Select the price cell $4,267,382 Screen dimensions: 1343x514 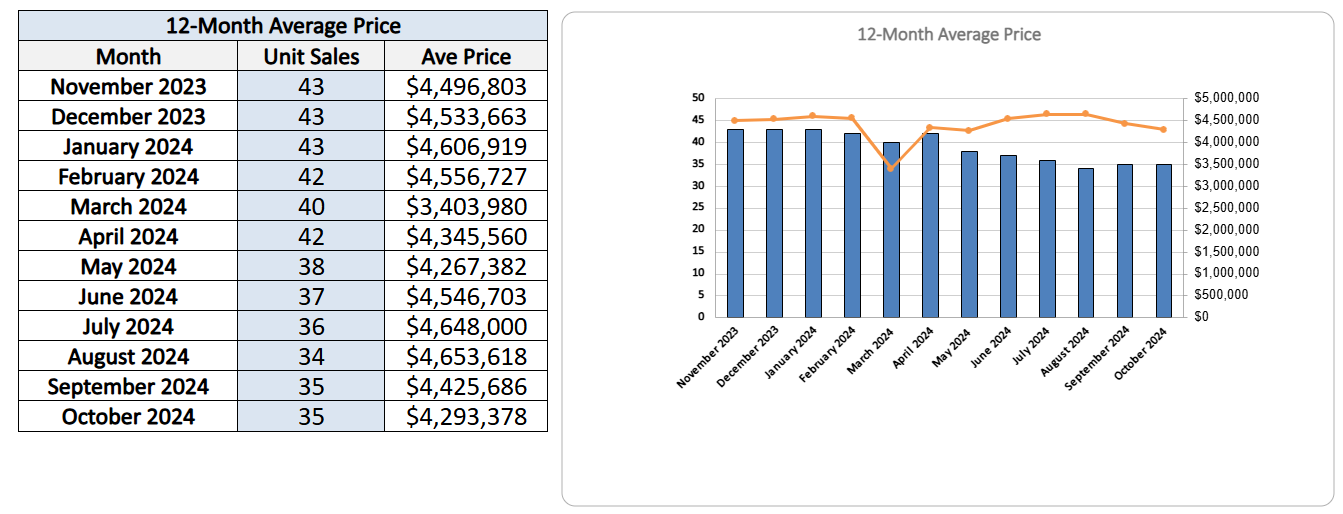pos(466,266)
